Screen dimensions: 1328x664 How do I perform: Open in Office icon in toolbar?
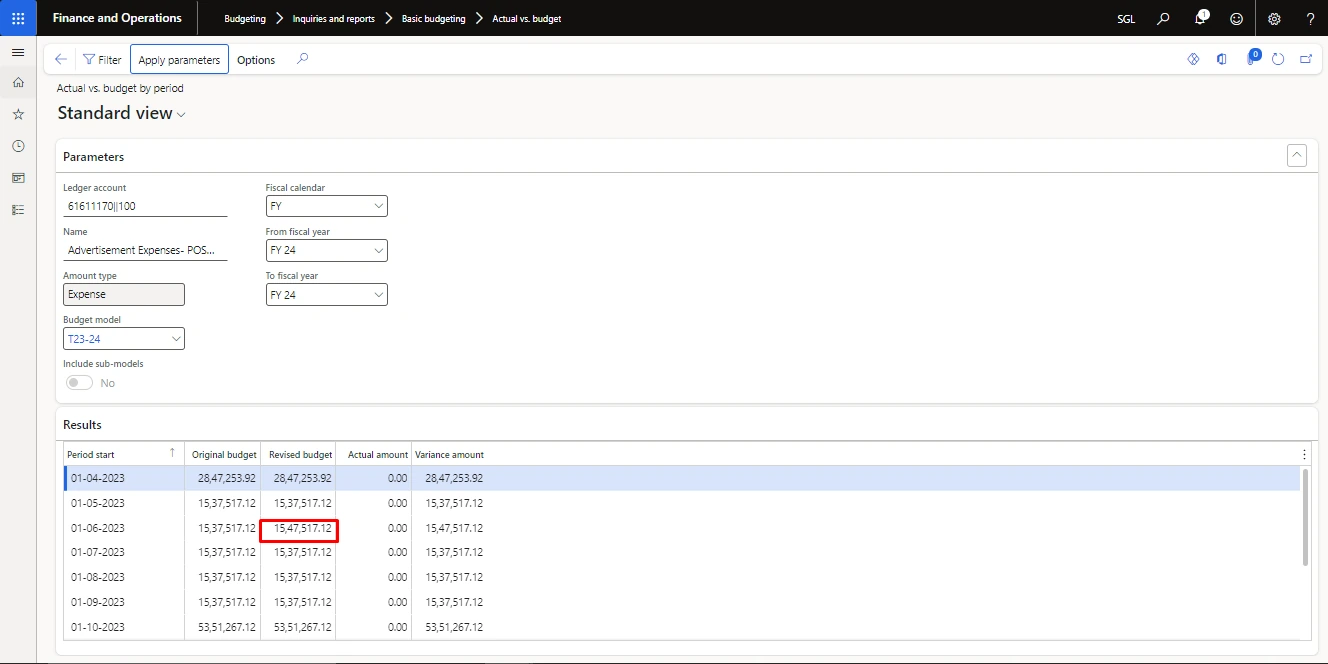click(x=1221, y=59)
